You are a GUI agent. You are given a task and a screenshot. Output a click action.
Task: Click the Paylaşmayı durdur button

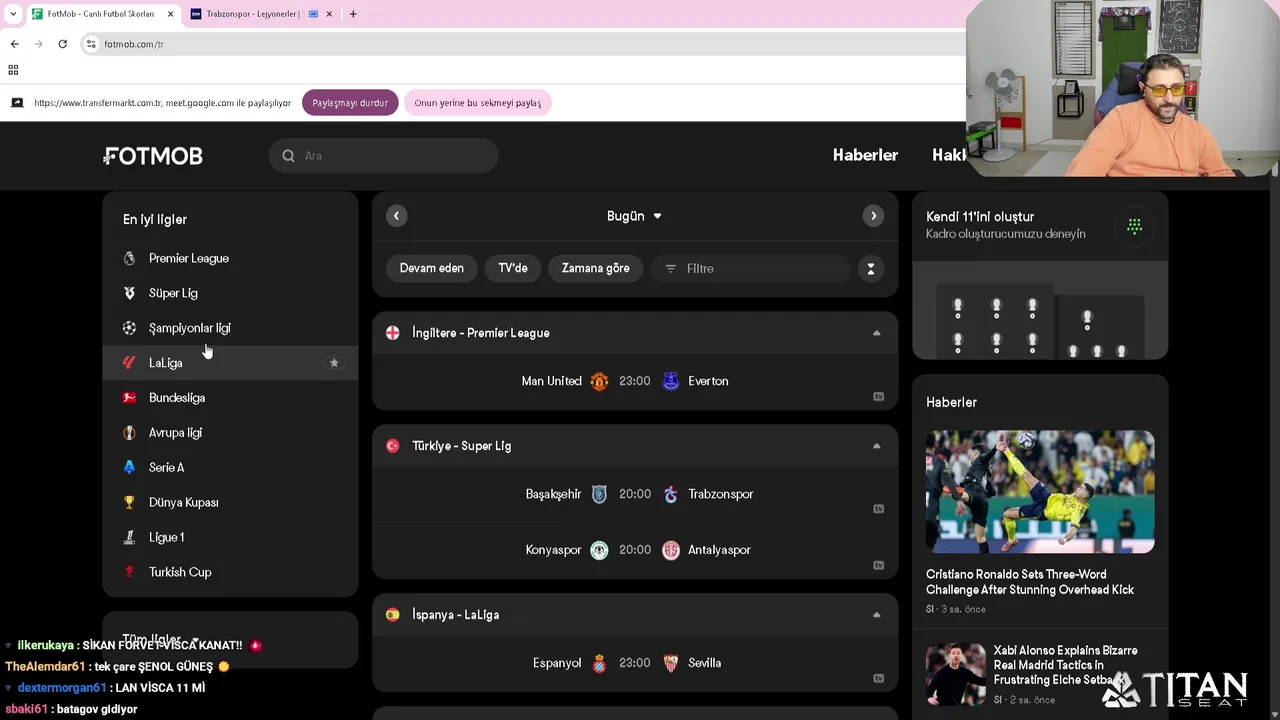point(350,103)
